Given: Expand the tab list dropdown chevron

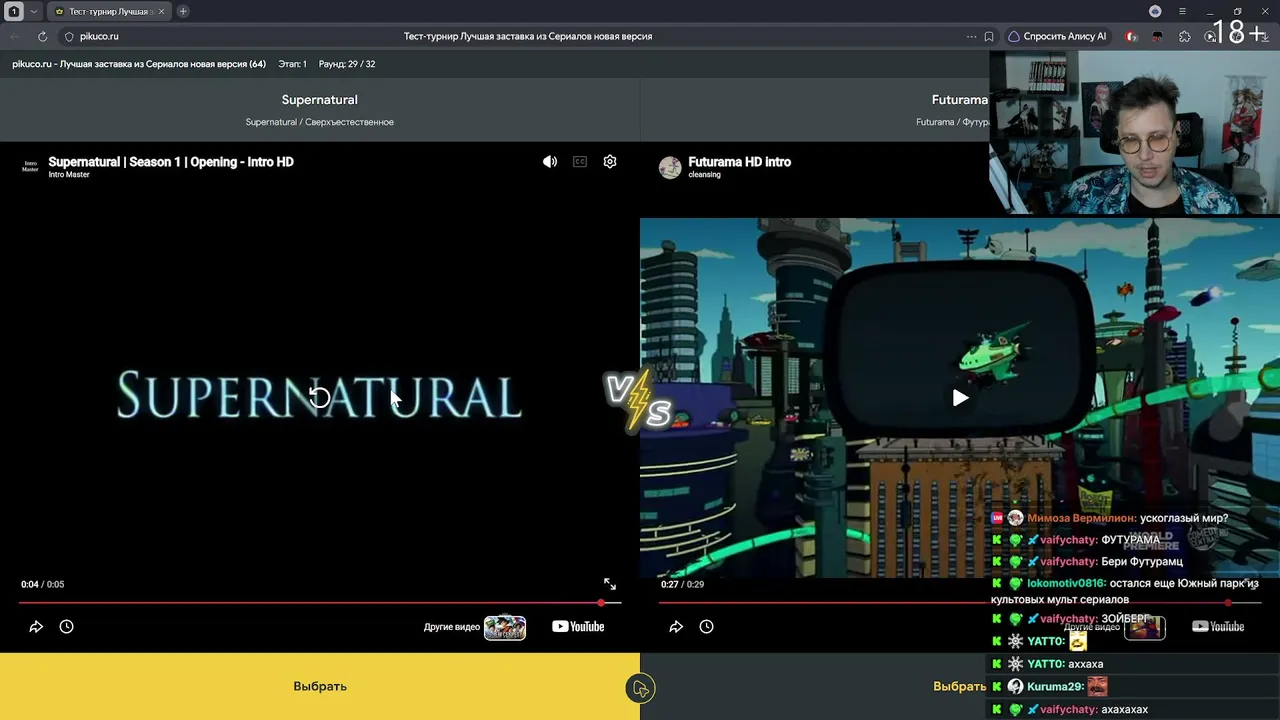Looking at the screenshot, I should click(34, 11).
